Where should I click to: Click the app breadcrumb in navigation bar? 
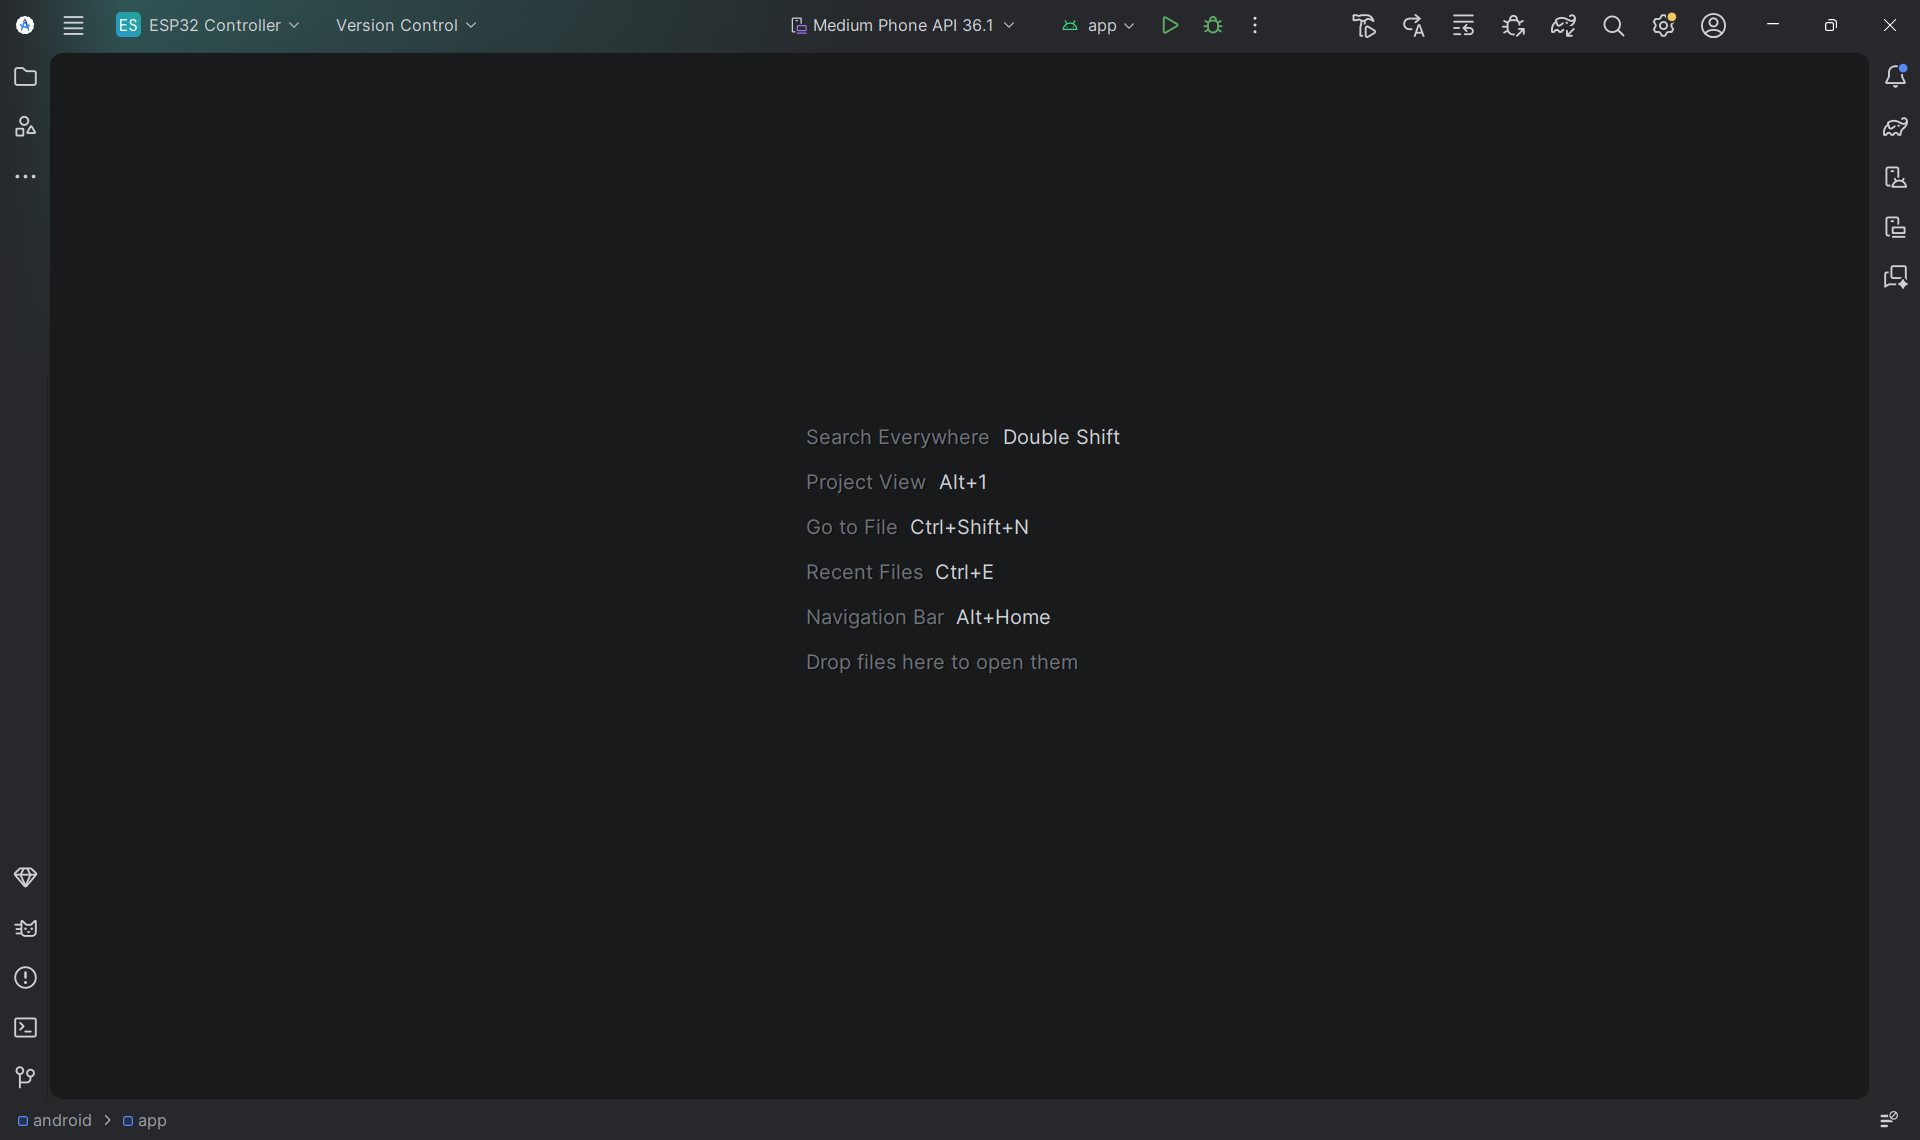[145, 1121]
